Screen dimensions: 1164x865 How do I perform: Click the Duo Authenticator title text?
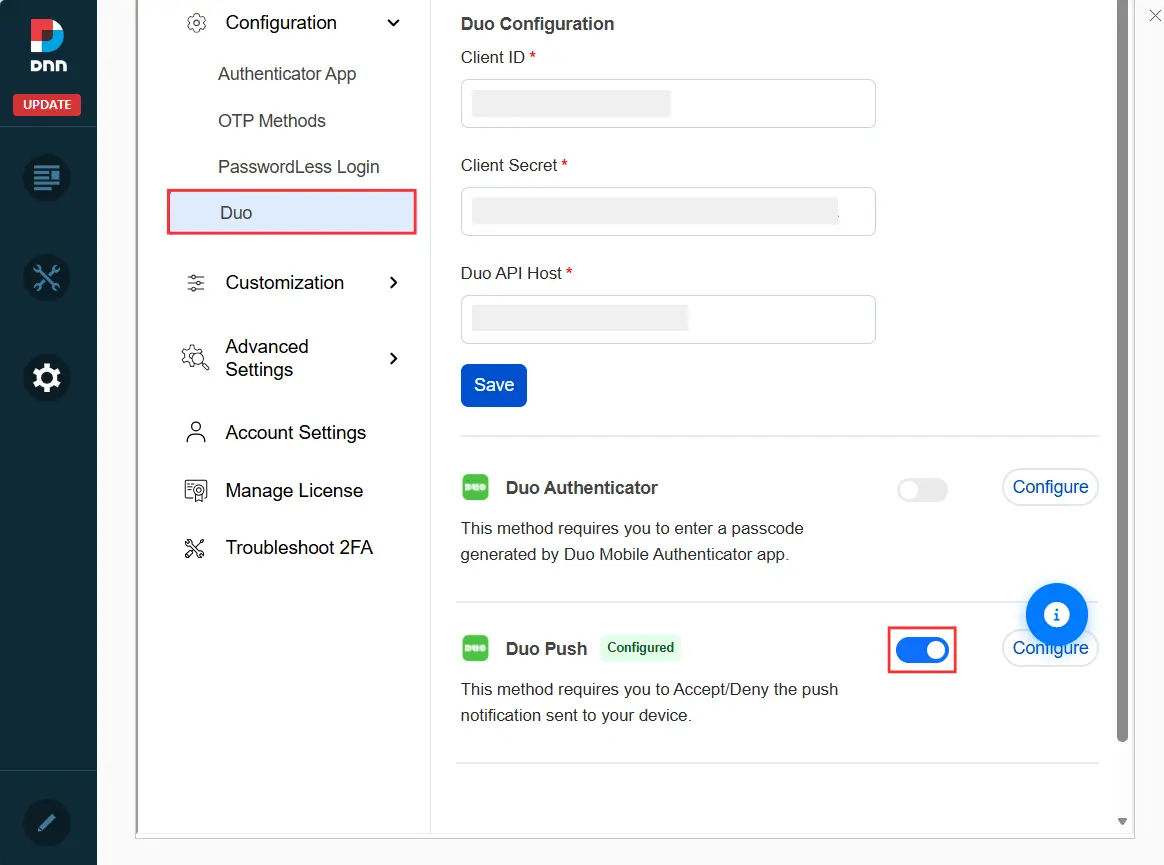click(582, 488)
